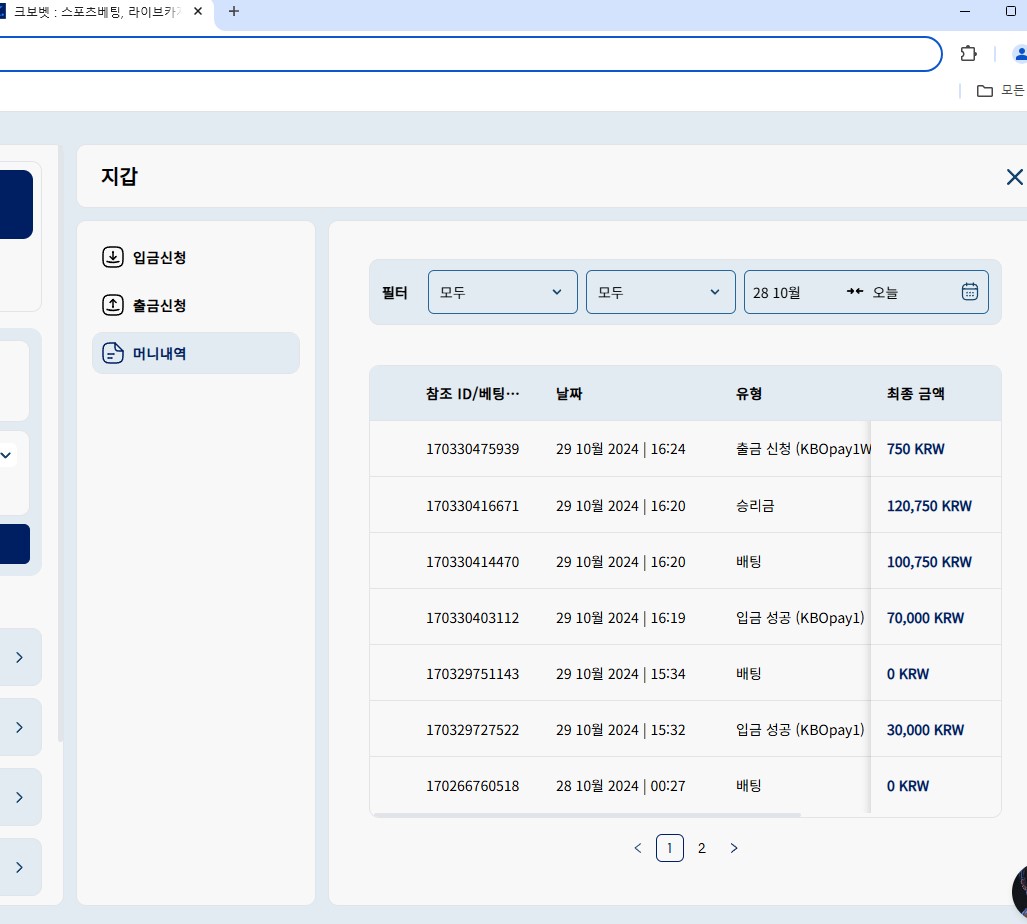Go to previous page of transactions
Image resolution: width=1027 pixels, height=924 pixels.
(638, 848)
